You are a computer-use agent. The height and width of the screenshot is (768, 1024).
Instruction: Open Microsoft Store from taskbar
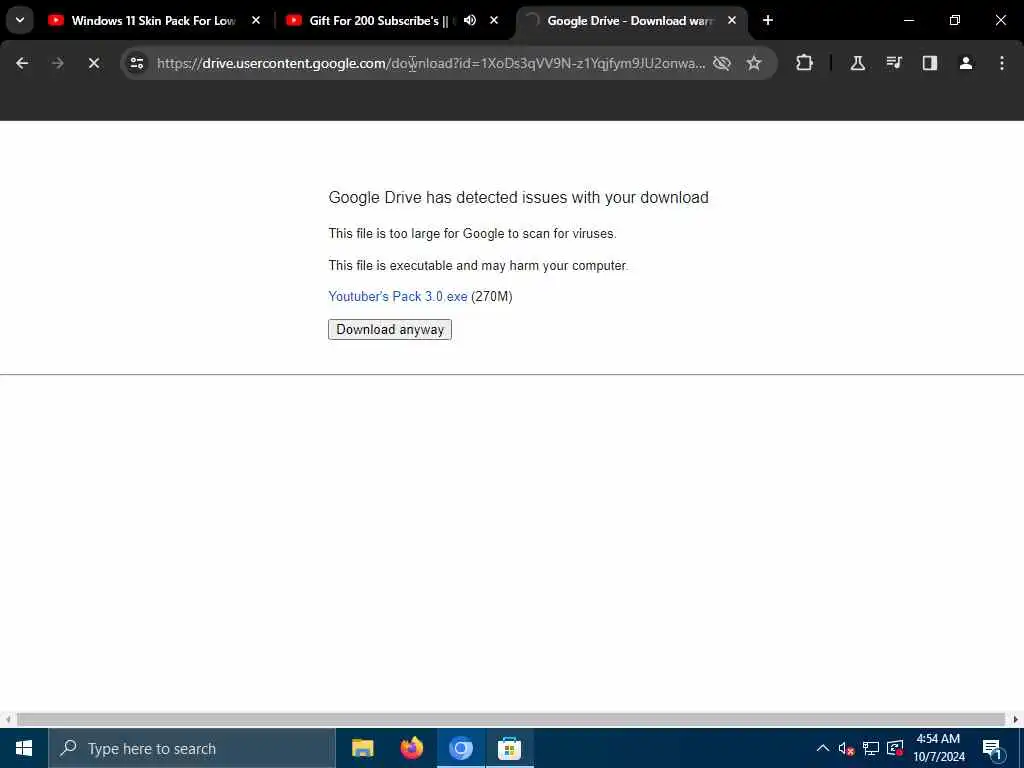point(509,748)
